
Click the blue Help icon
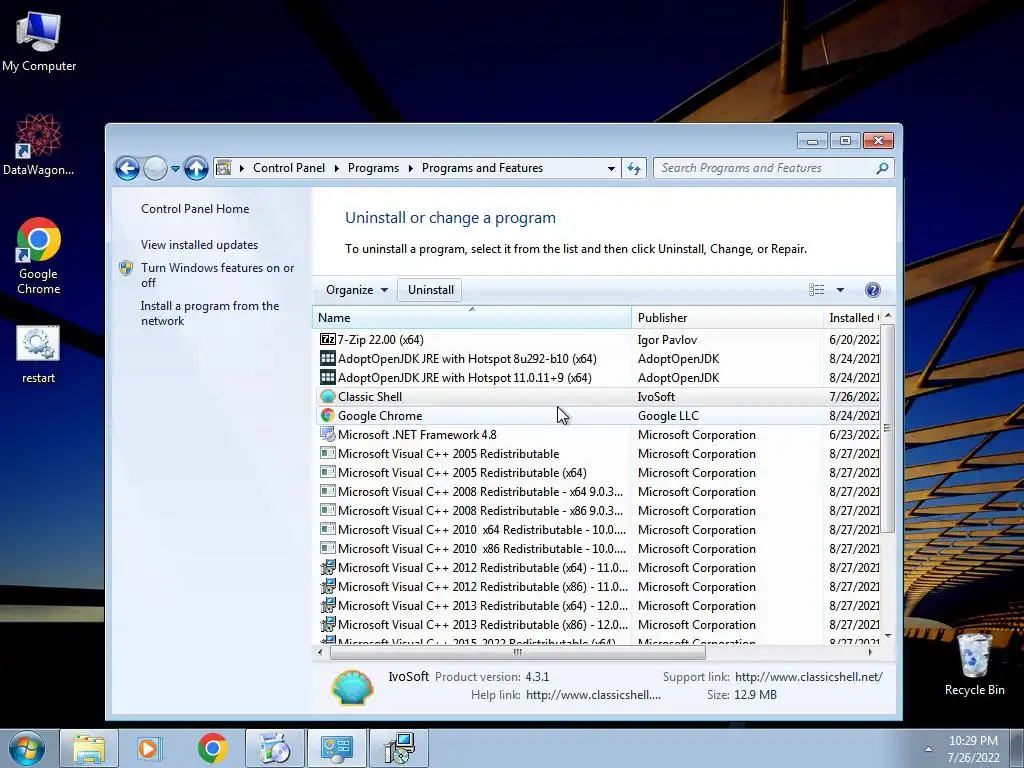872,290
